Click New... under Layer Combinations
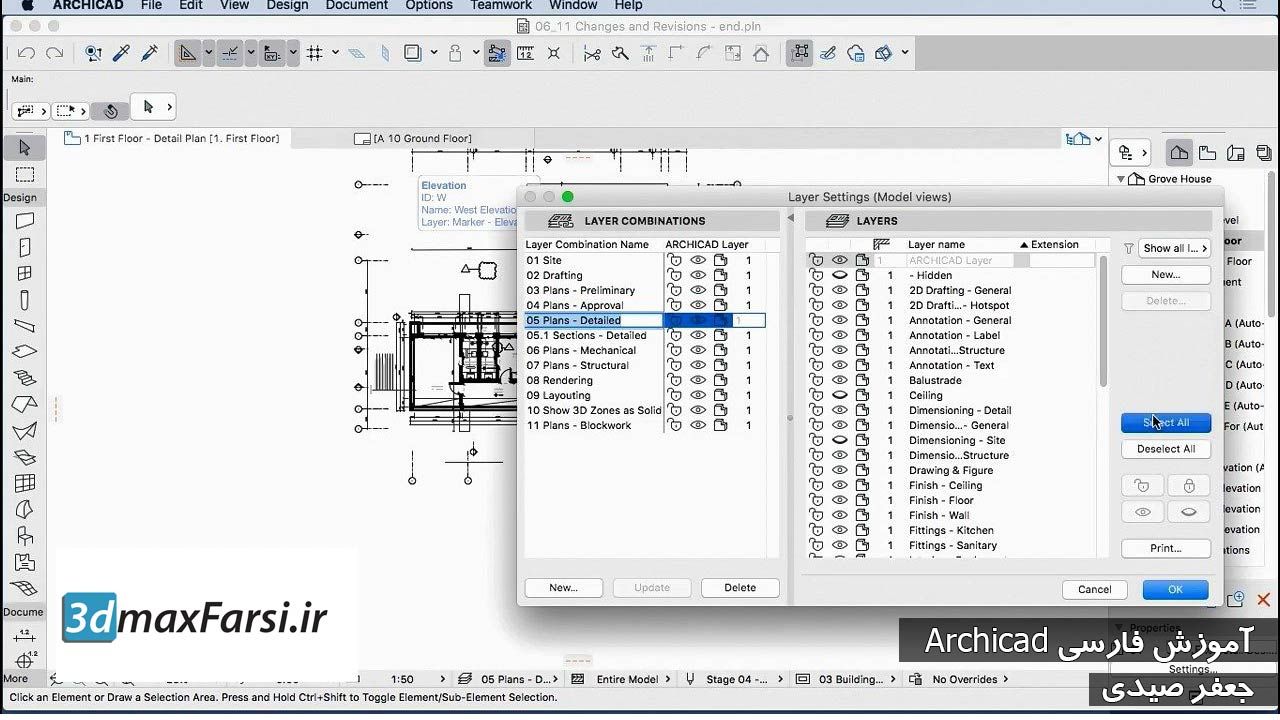The height and width of the screenshot is (720, 1280). tap(563, 588)
